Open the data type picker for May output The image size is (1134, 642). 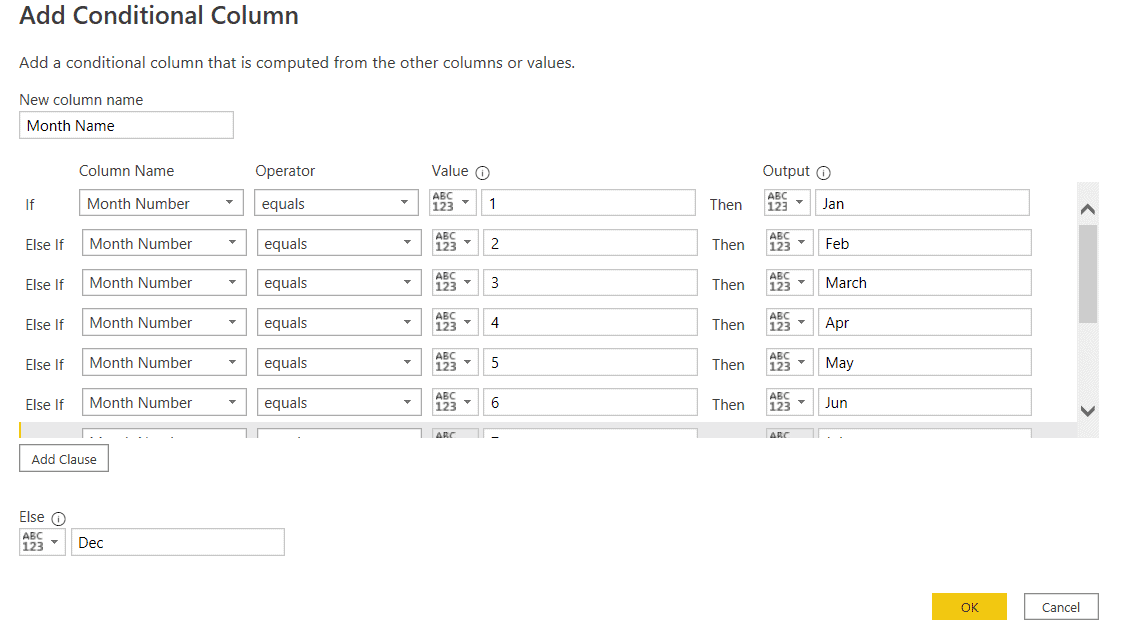point(787,362)
